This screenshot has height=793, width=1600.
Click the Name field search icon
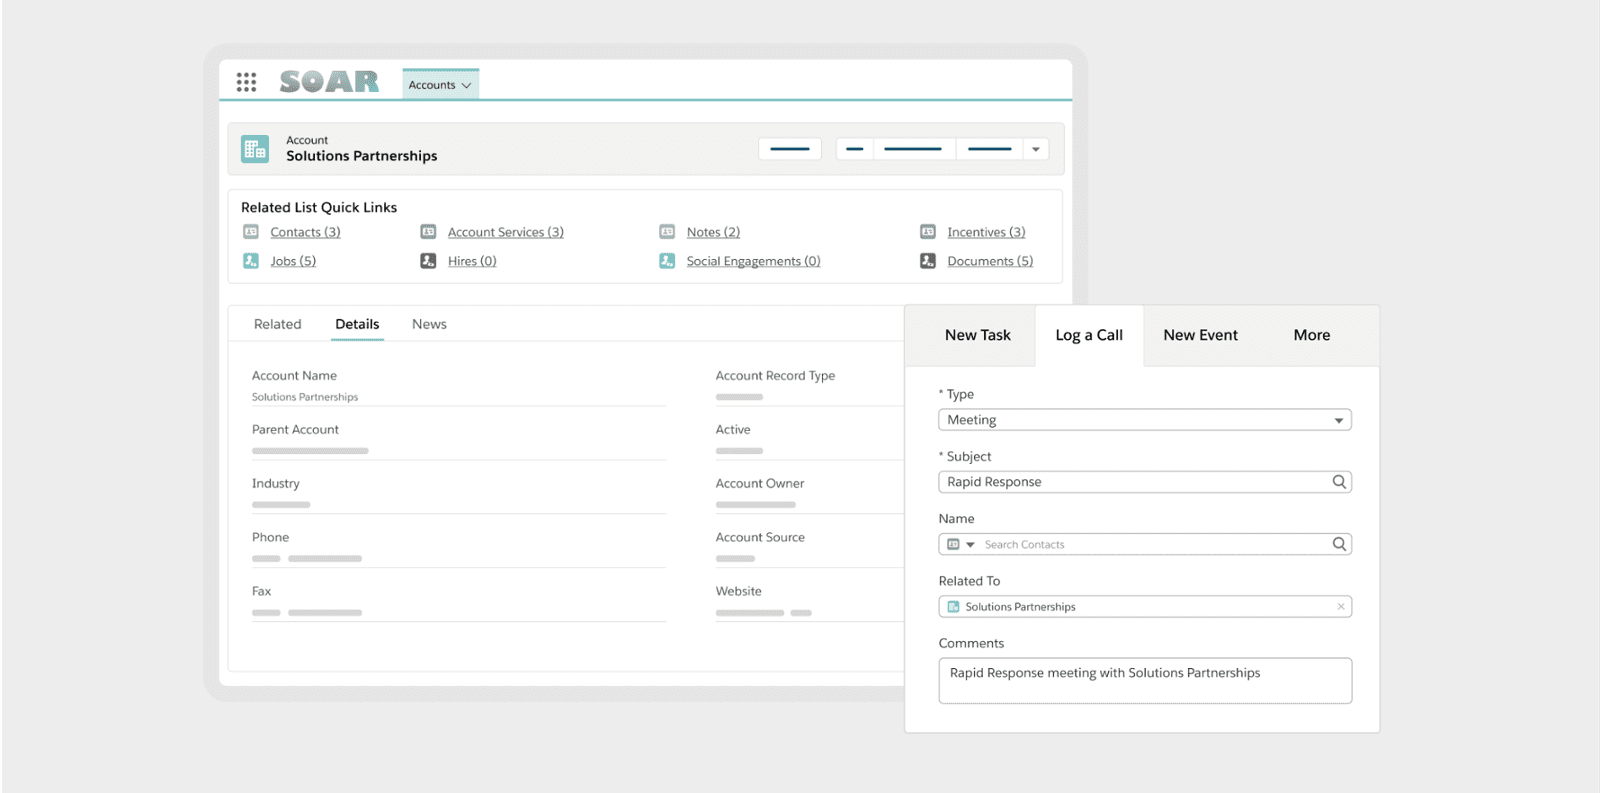[1339, 544]
